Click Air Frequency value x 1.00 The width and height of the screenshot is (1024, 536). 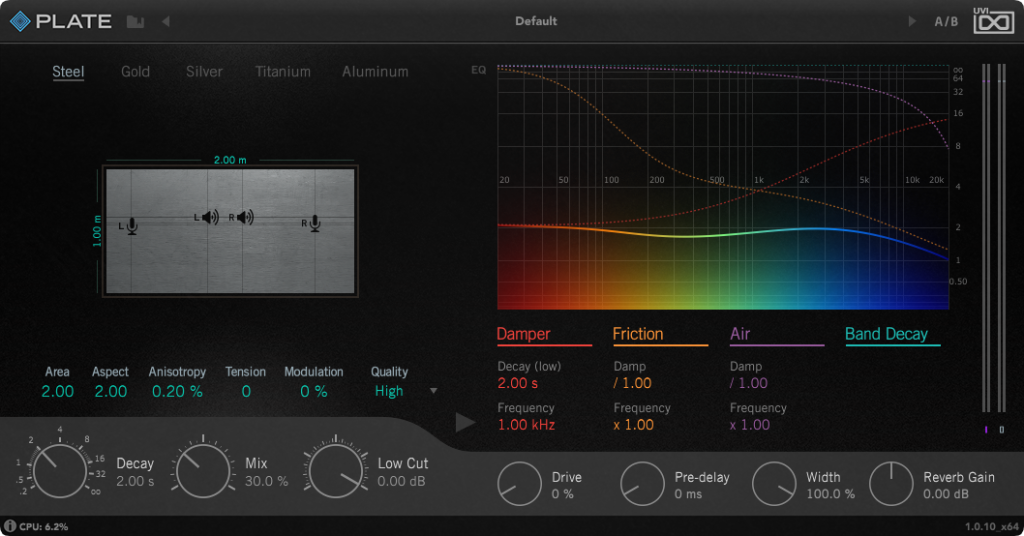(x=750, y=425)
